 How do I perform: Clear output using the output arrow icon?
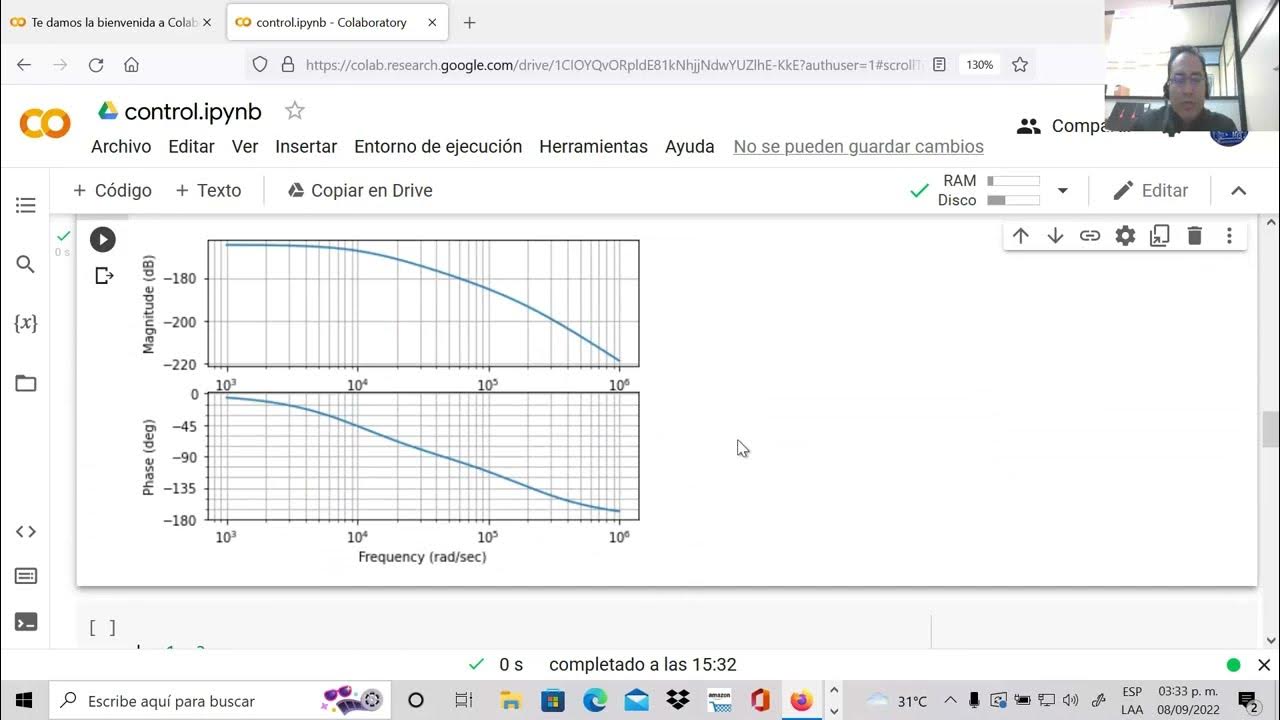coord(104,275)
